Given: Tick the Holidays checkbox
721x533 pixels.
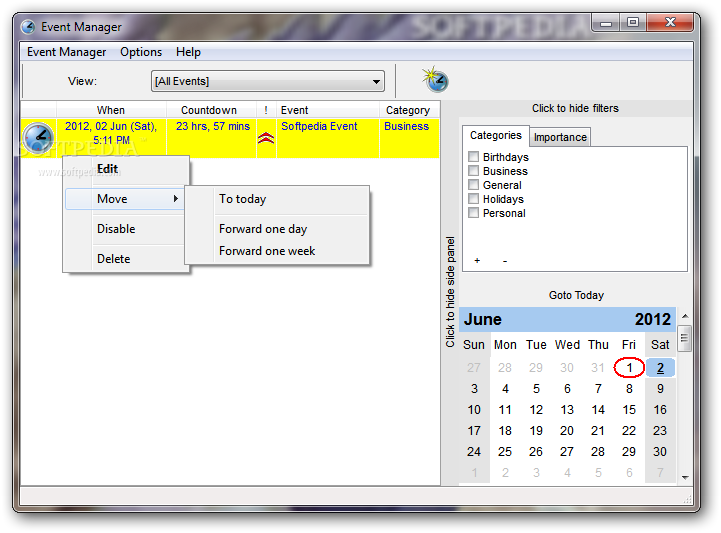Looking at the screenshot, I should (474, 199).
